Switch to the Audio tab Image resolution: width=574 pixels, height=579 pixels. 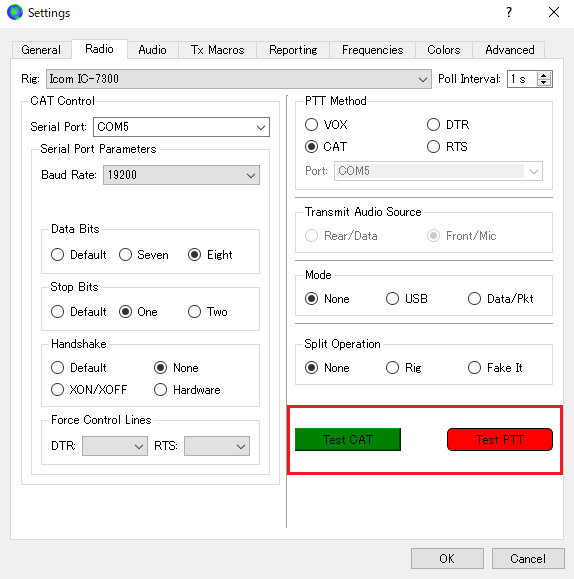(152, 50)
